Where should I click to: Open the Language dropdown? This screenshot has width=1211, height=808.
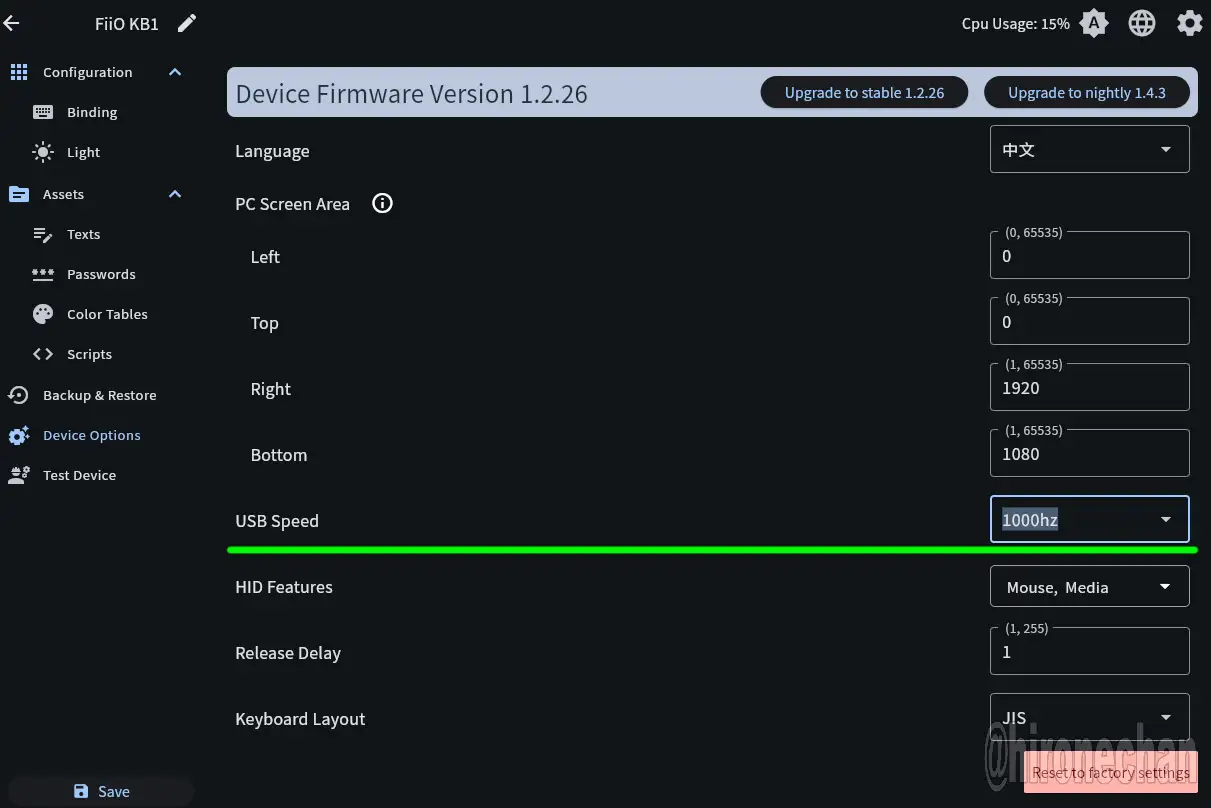(x=1089, y=150)
